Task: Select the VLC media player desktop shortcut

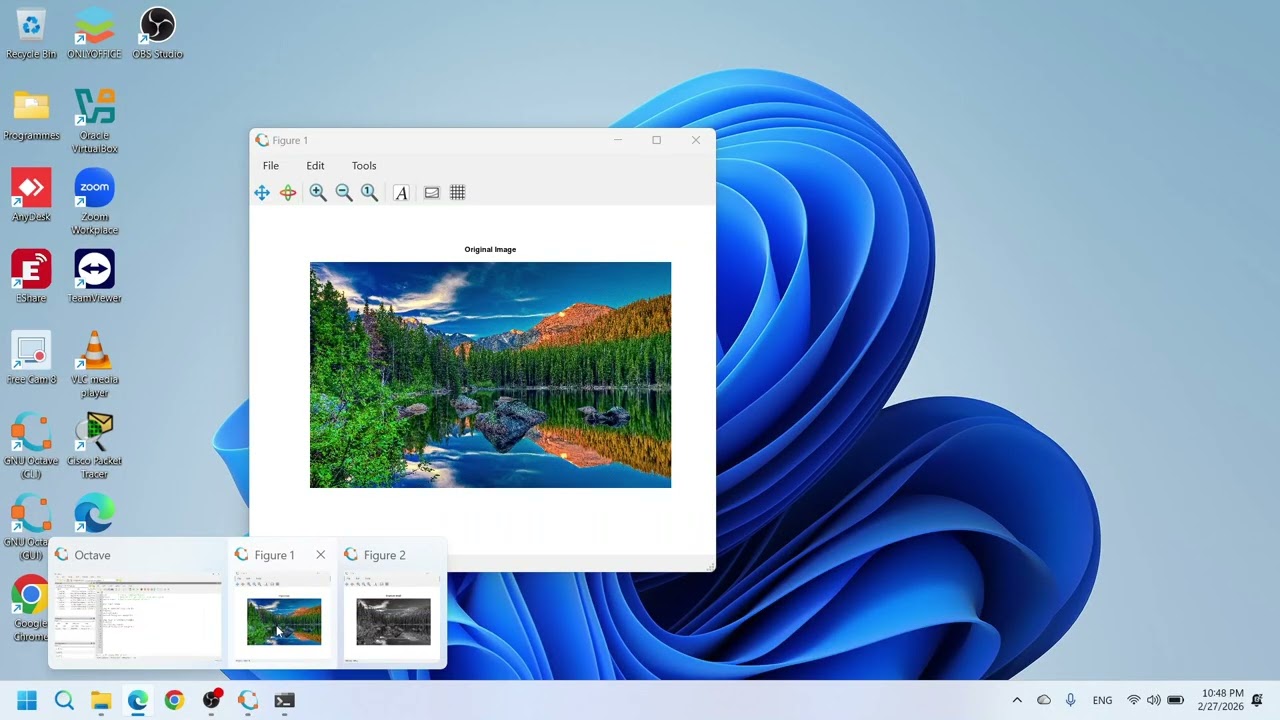Action: tap(94, 365)
